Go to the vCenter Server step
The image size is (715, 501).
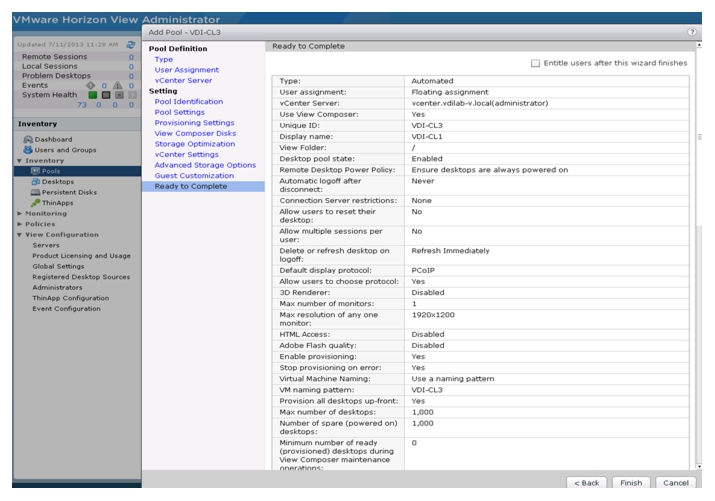click(183, 80)
